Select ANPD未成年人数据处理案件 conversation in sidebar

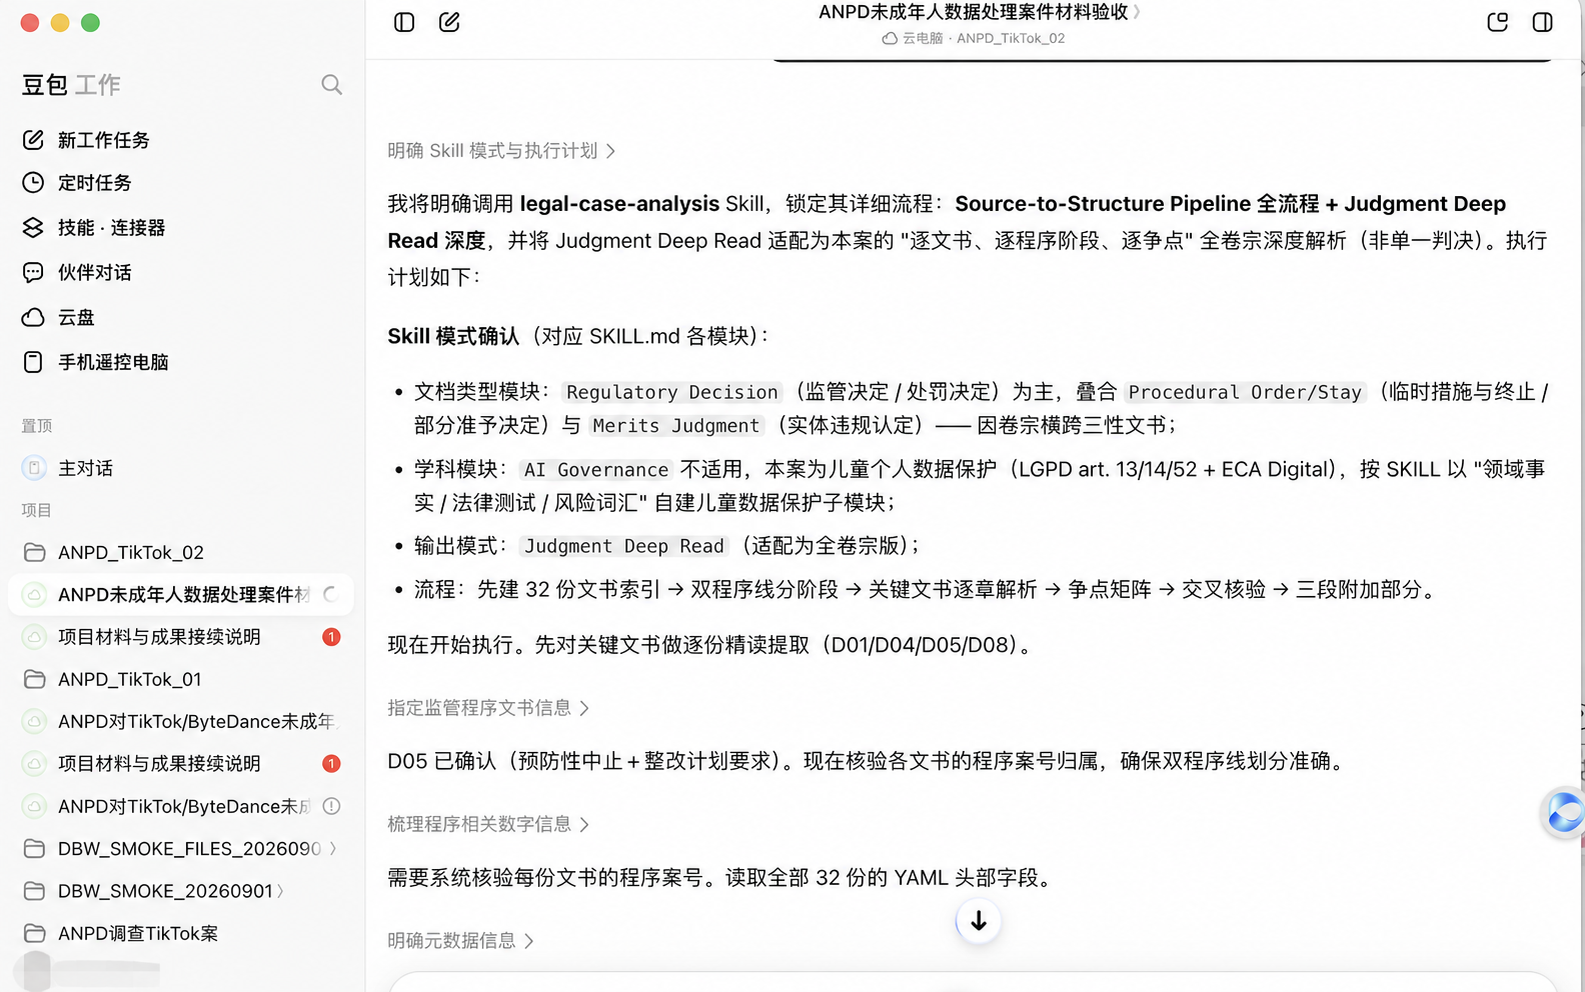pyautogui.click(x=180, y=594)
